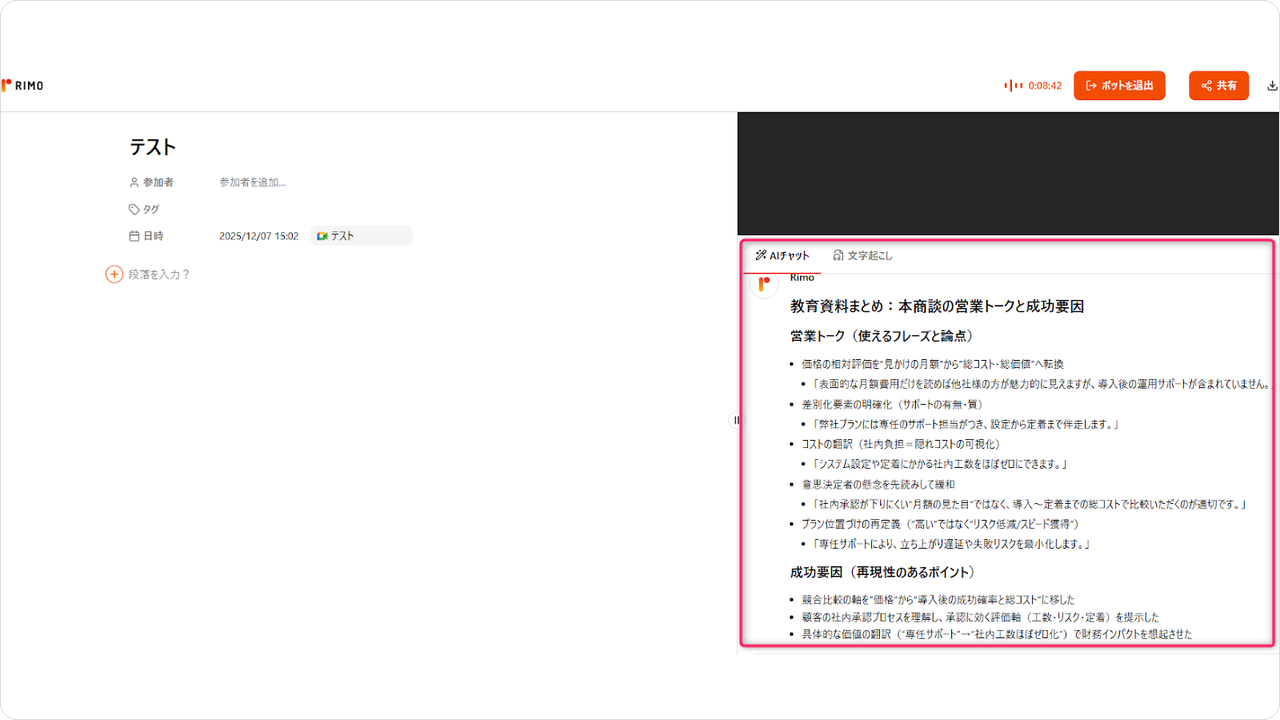Add a paragraph with the plus icon
The image size is (1280, 720).
coord(114,274)
